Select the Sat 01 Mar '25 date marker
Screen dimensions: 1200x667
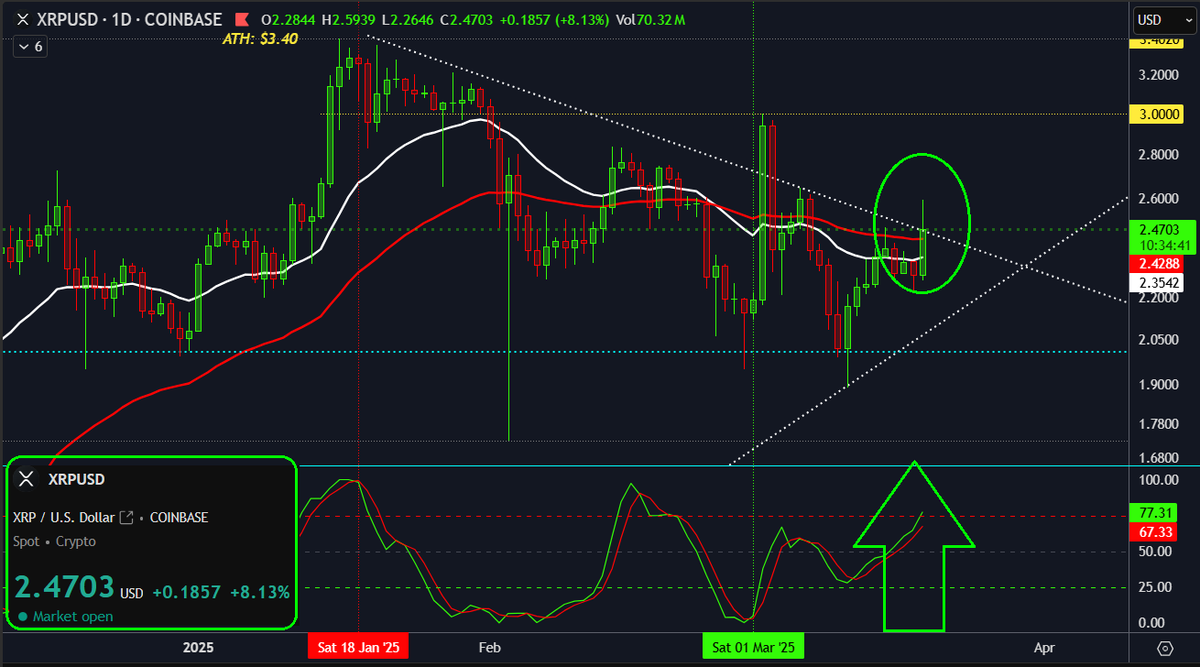point(753,648)
